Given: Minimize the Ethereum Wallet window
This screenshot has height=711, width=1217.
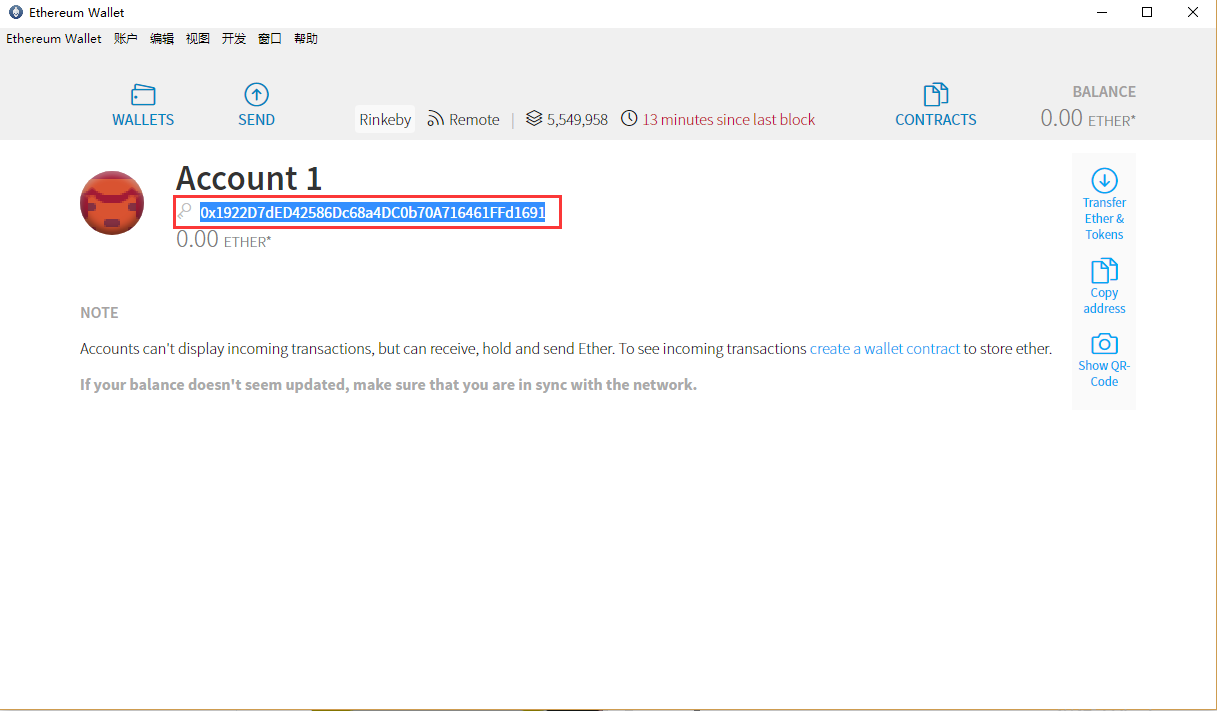Looking at the screenshot, I should 1101,13.
